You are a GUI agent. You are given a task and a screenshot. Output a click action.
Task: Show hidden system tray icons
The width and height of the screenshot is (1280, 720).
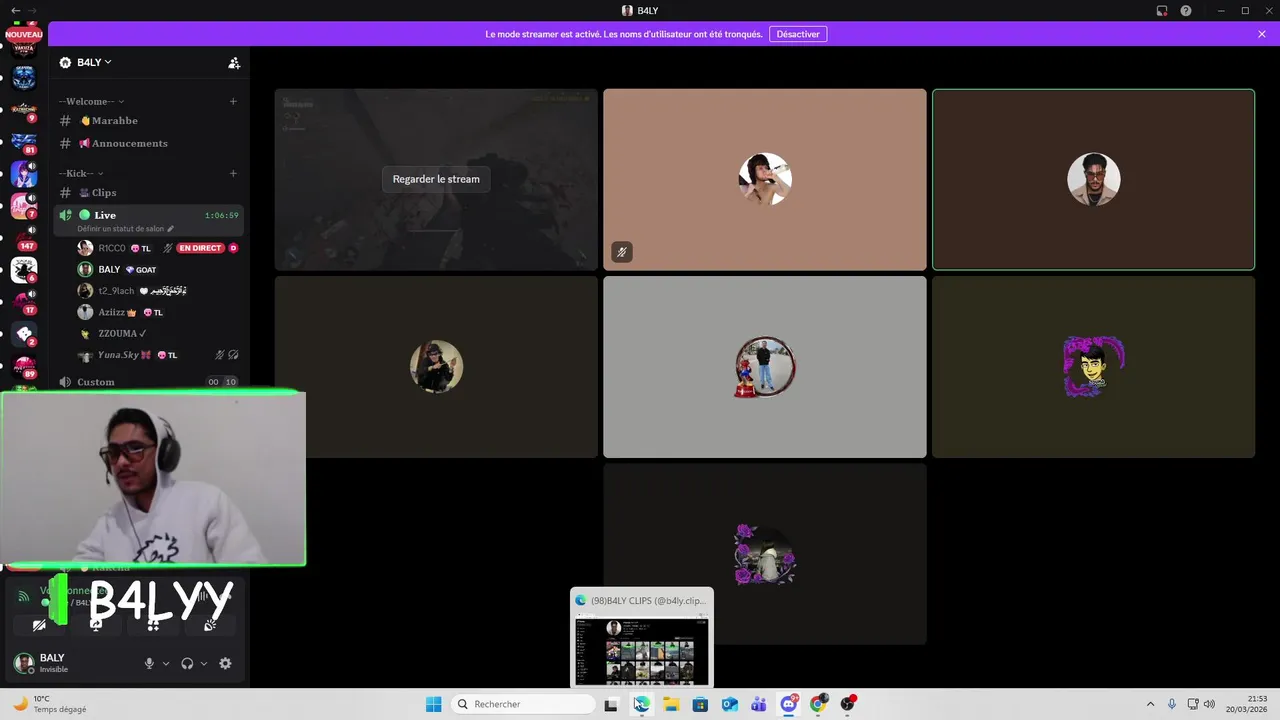pos(1150,704)
